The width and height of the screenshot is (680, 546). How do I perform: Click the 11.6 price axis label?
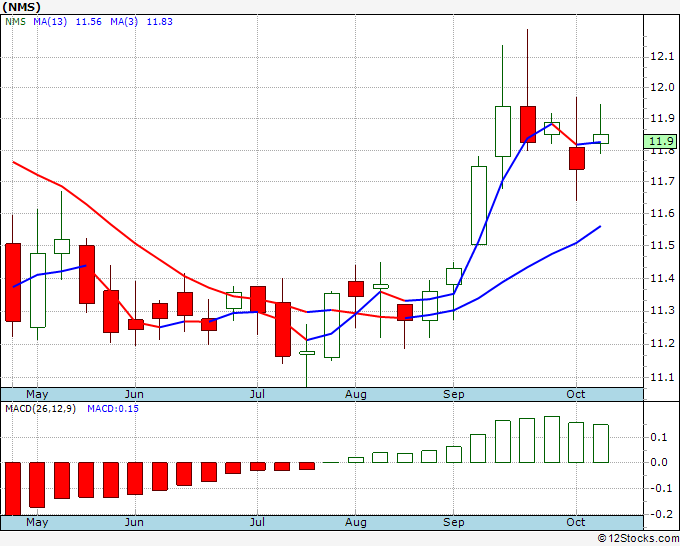coord(662,213)
